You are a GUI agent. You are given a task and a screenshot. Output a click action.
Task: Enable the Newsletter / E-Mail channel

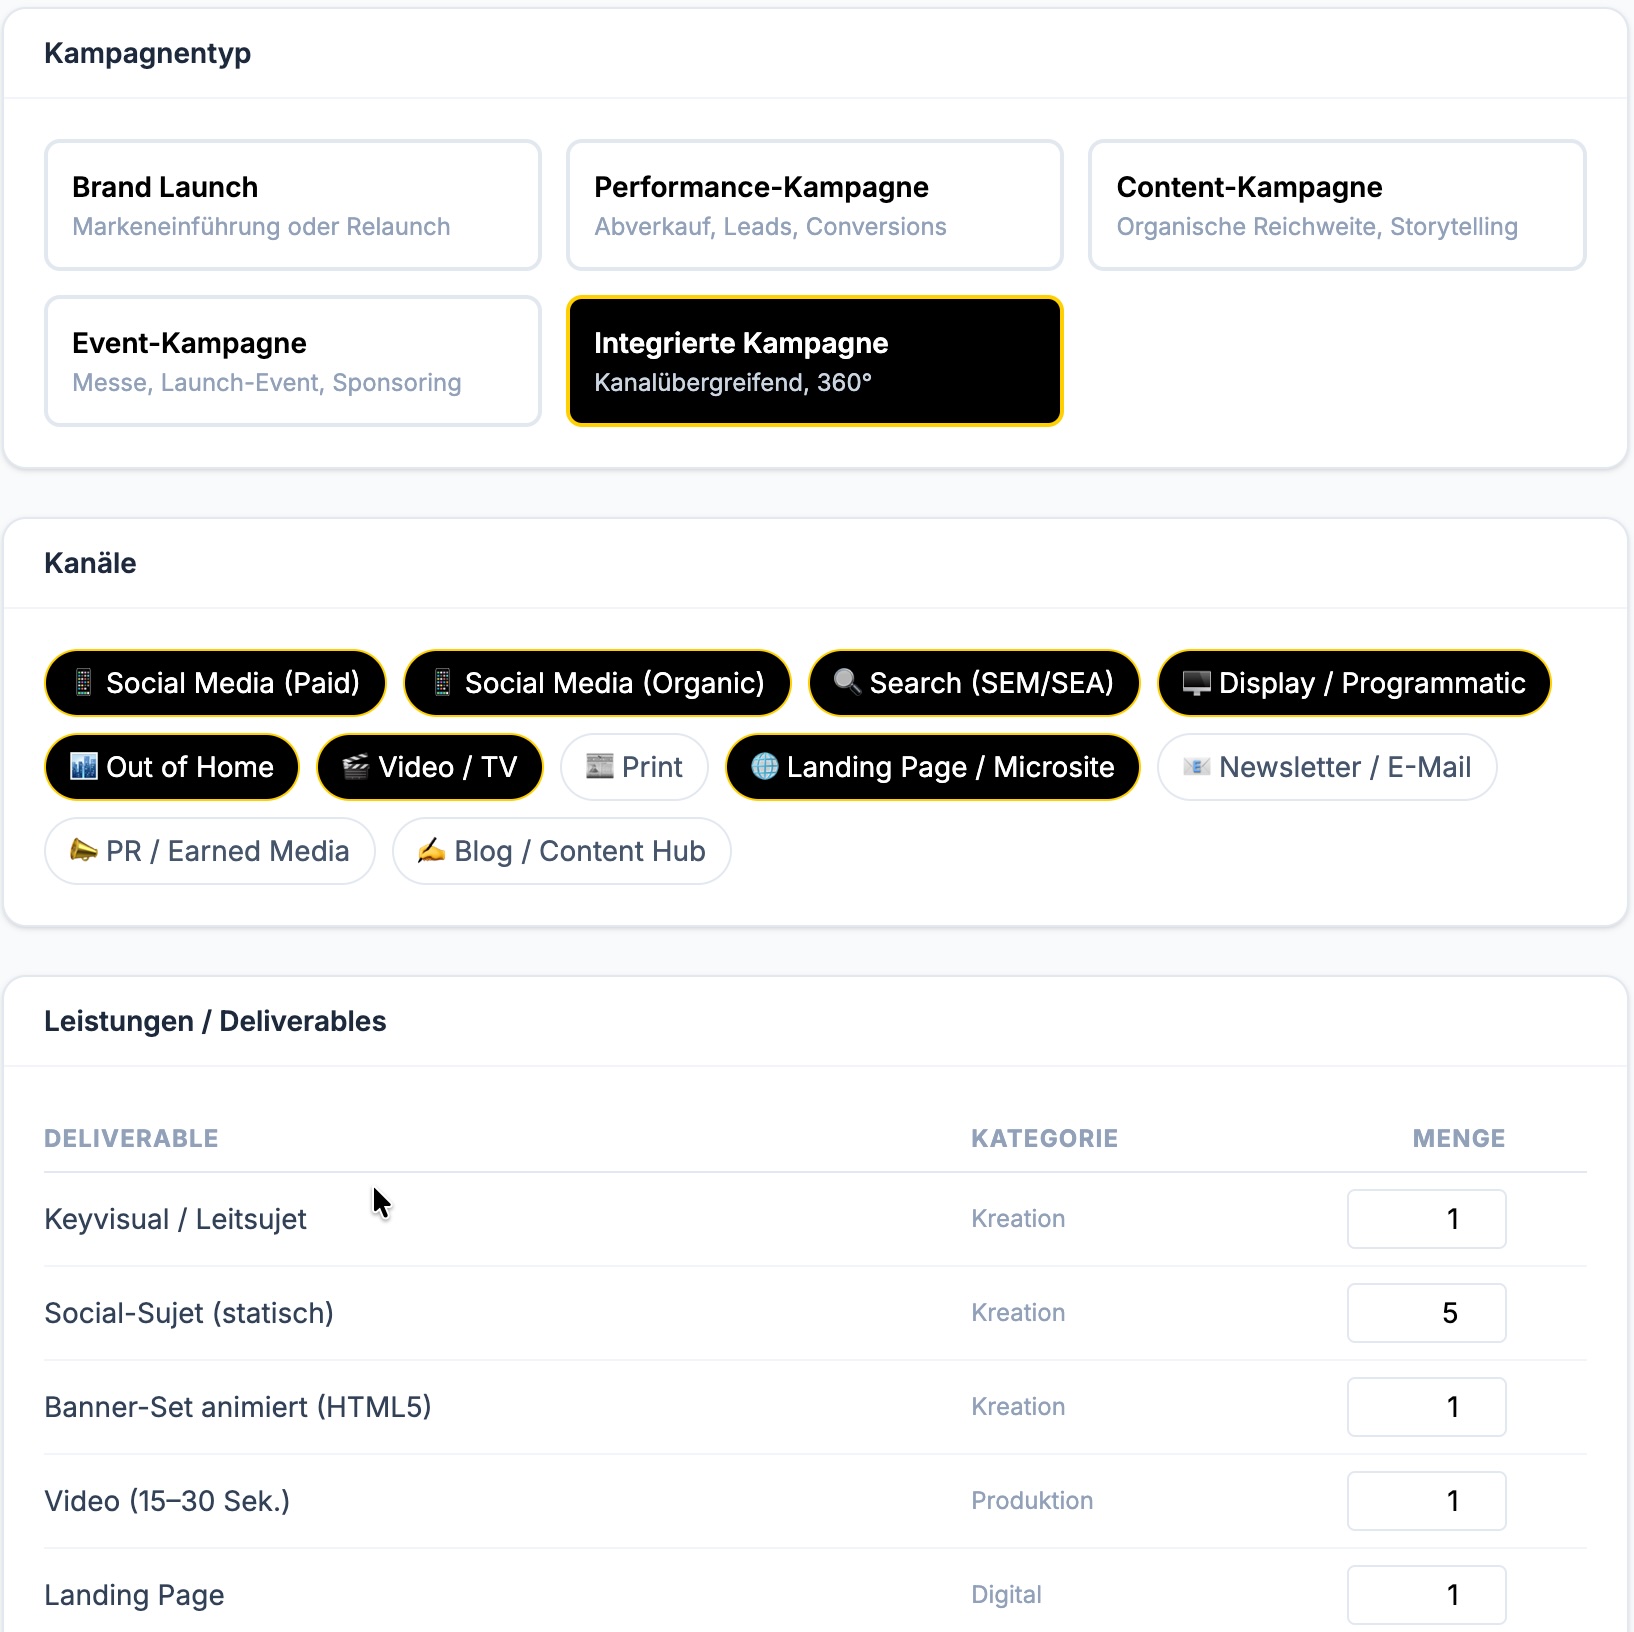point(1327,767)
